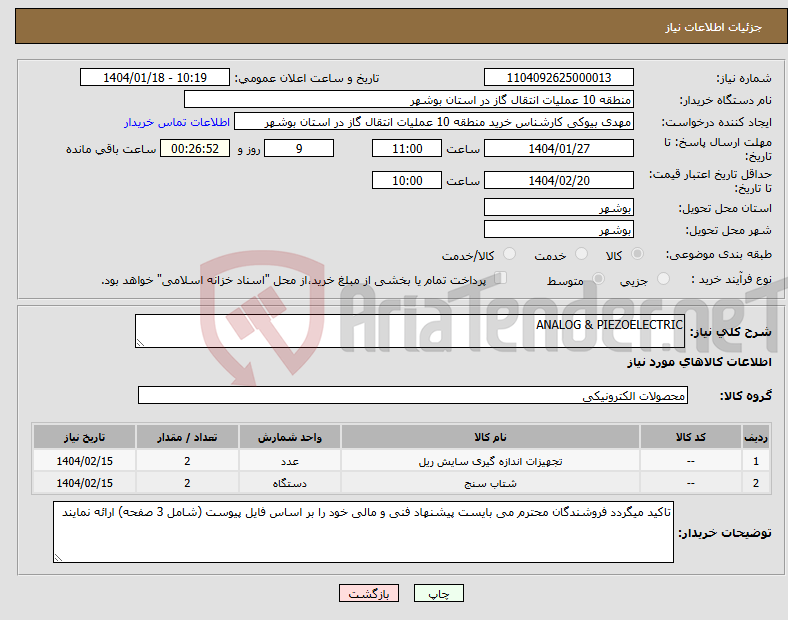
Task: Click the goods group field محصولات الکترونیکی
Action: pyautogui.click(x=413, y=395)
